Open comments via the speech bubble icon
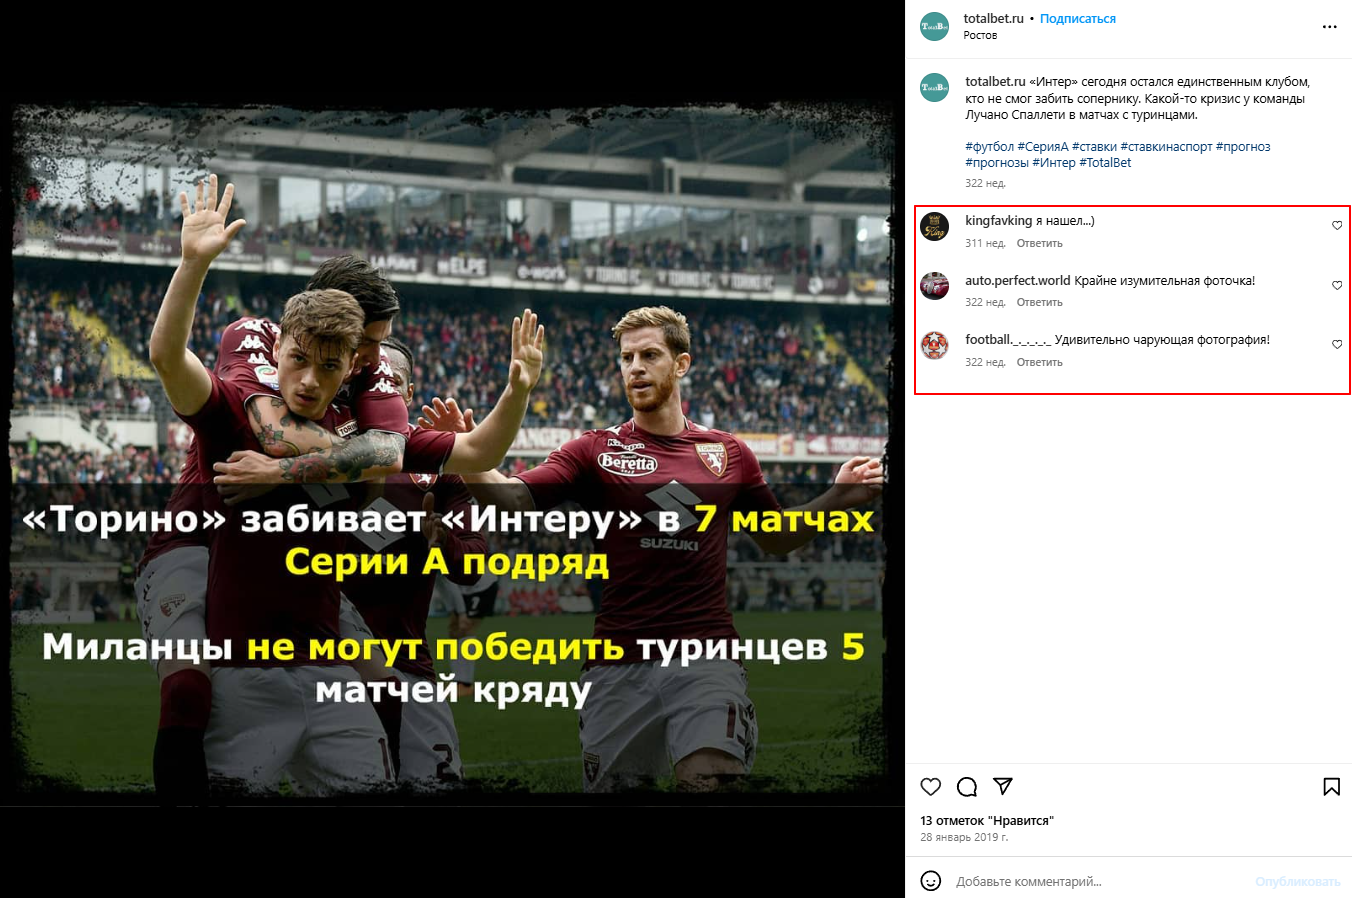 [x=967, y=787]
